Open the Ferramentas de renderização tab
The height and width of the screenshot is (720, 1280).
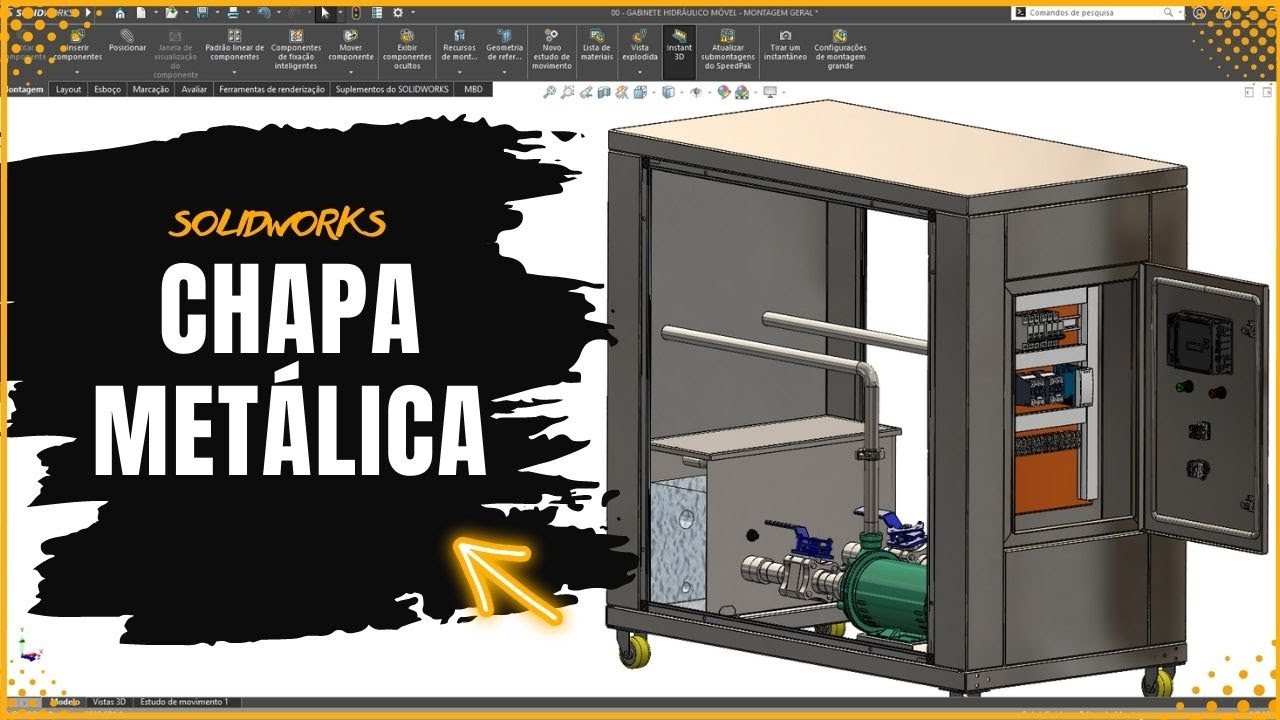coord(272,89)
